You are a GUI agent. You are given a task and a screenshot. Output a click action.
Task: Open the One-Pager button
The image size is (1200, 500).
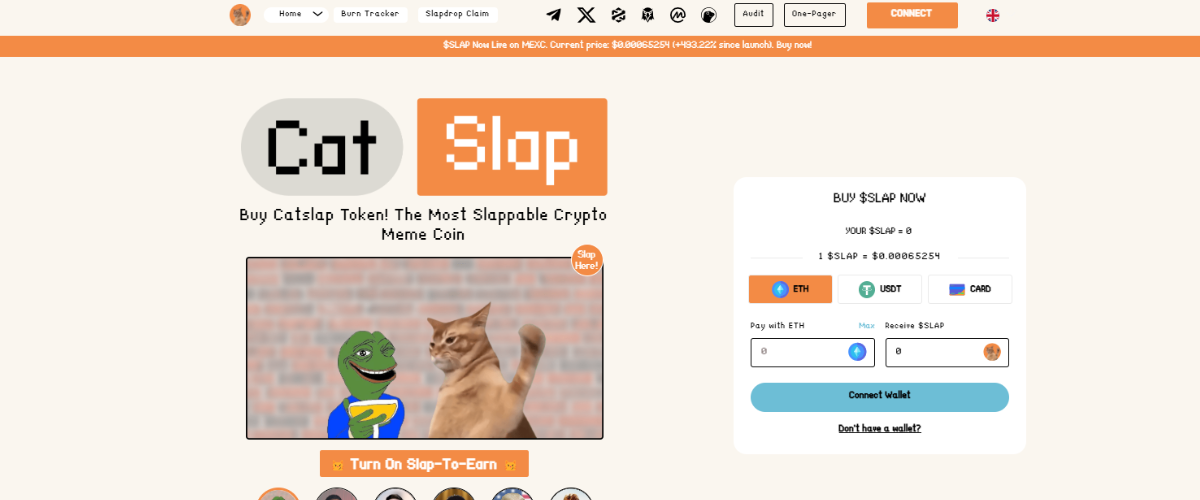point(814,14)
